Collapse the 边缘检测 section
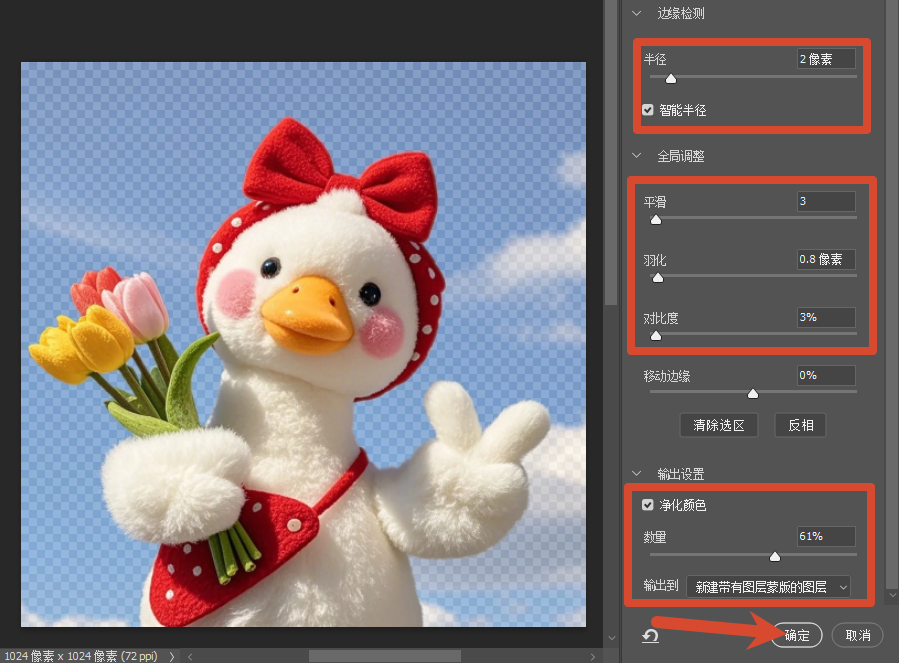 tap(636, 13)
